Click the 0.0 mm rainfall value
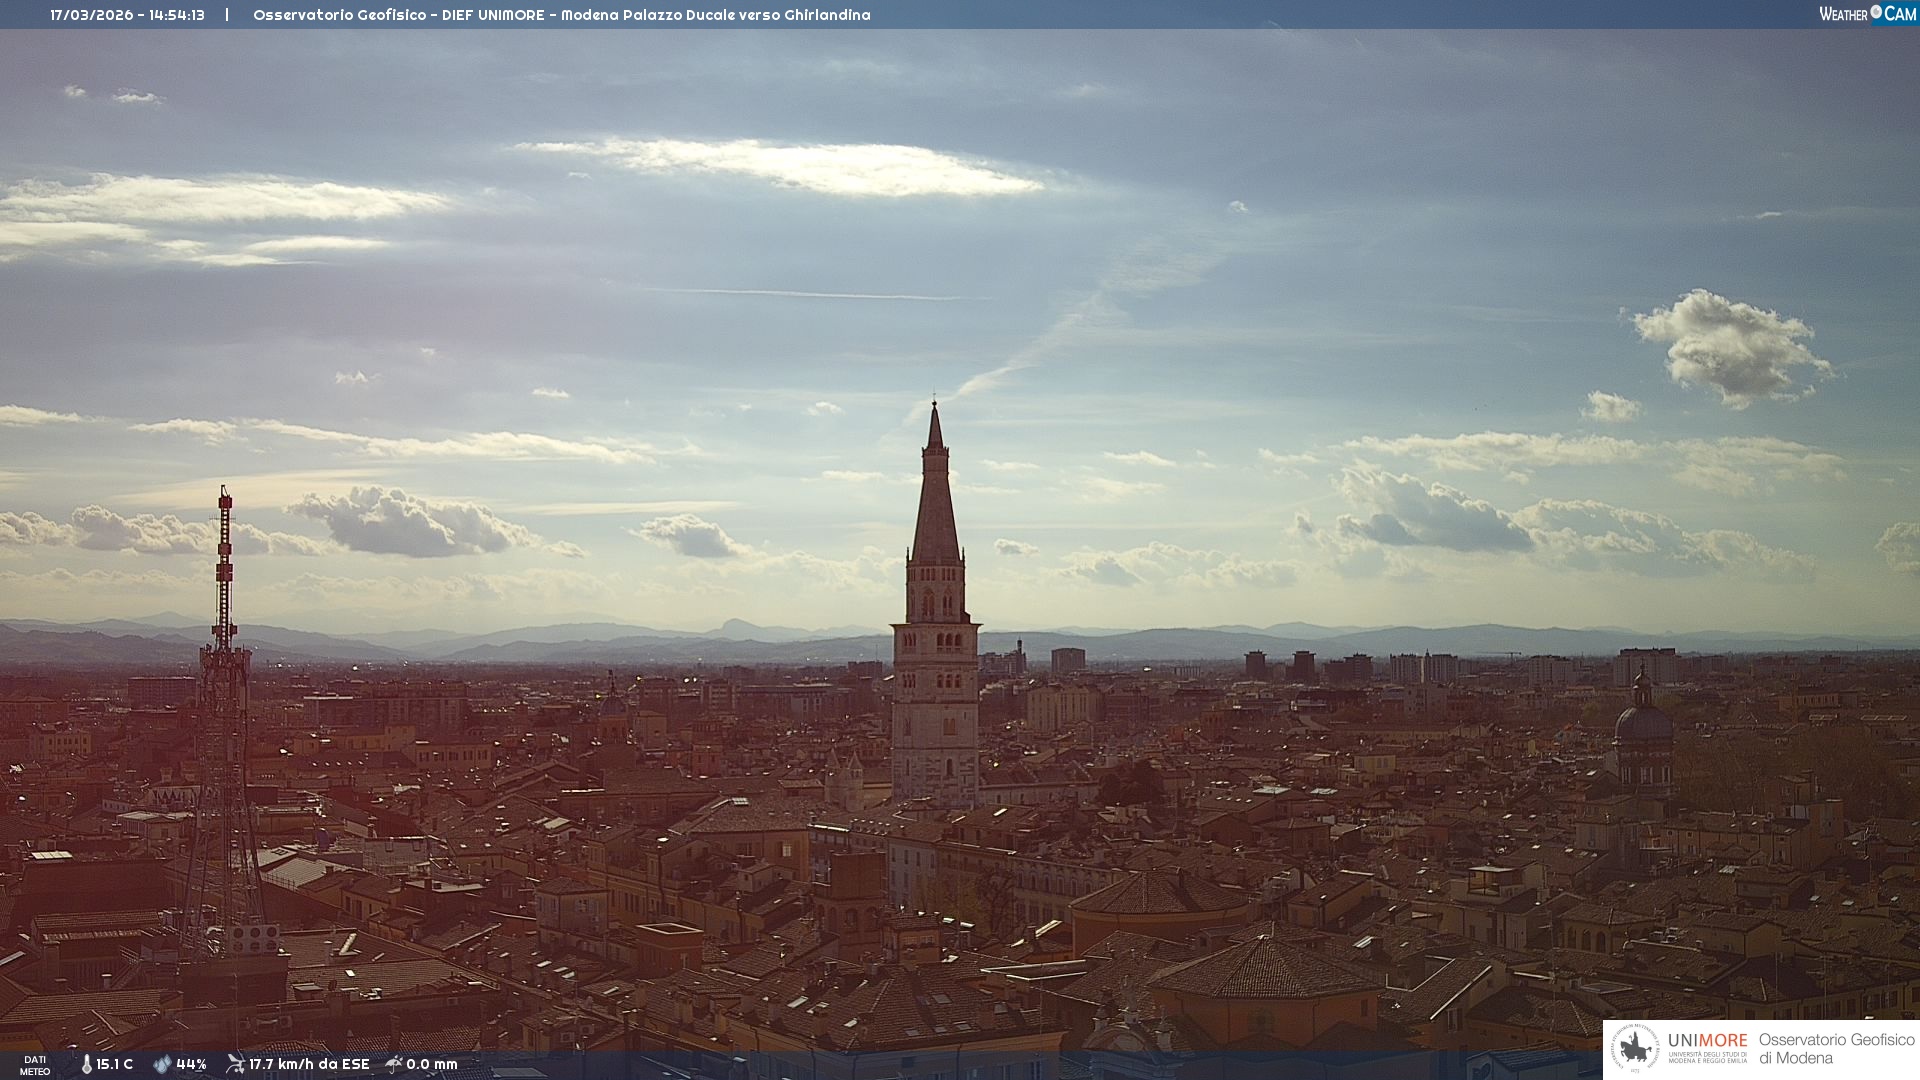This screenshot has height=1080, width=1920. coord(432,1064)
